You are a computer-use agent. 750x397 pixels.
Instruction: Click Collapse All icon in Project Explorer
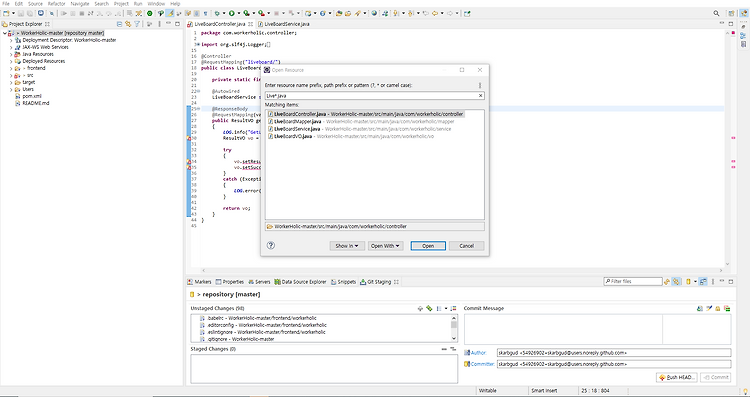pos(120,23)
